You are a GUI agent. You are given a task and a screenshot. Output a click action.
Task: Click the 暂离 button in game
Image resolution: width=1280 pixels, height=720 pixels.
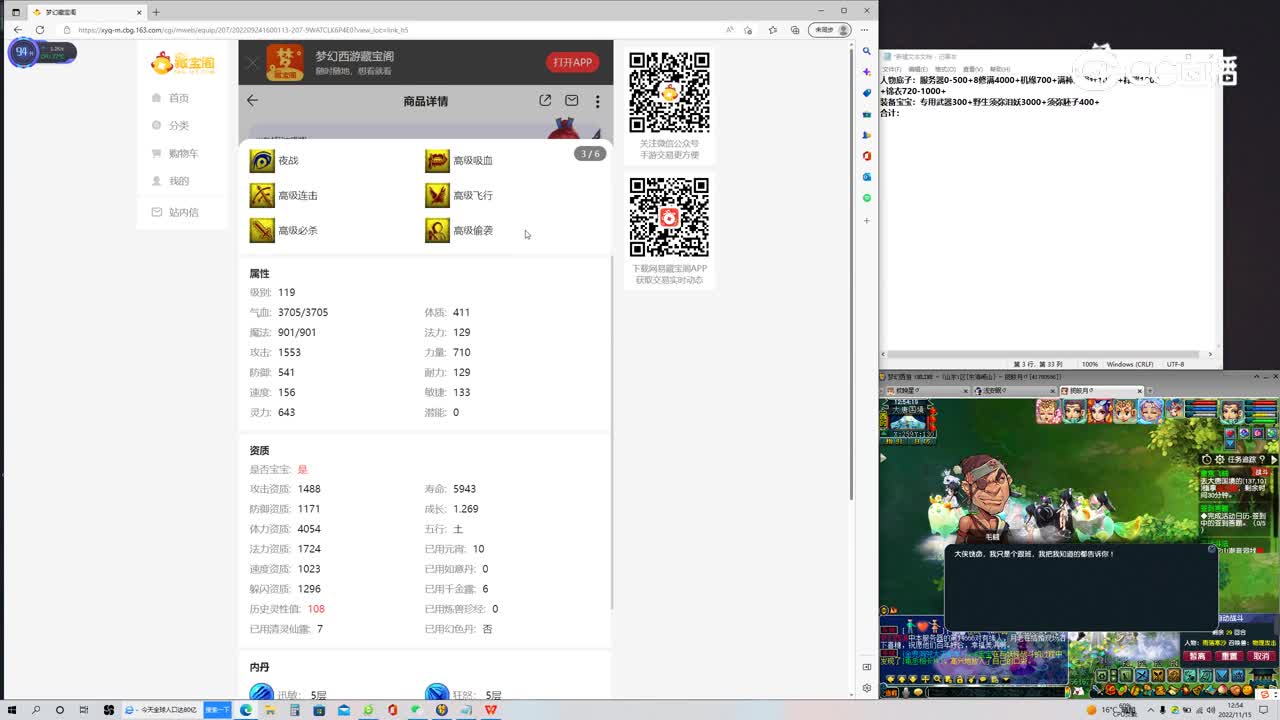click(x=1197, y=657)
